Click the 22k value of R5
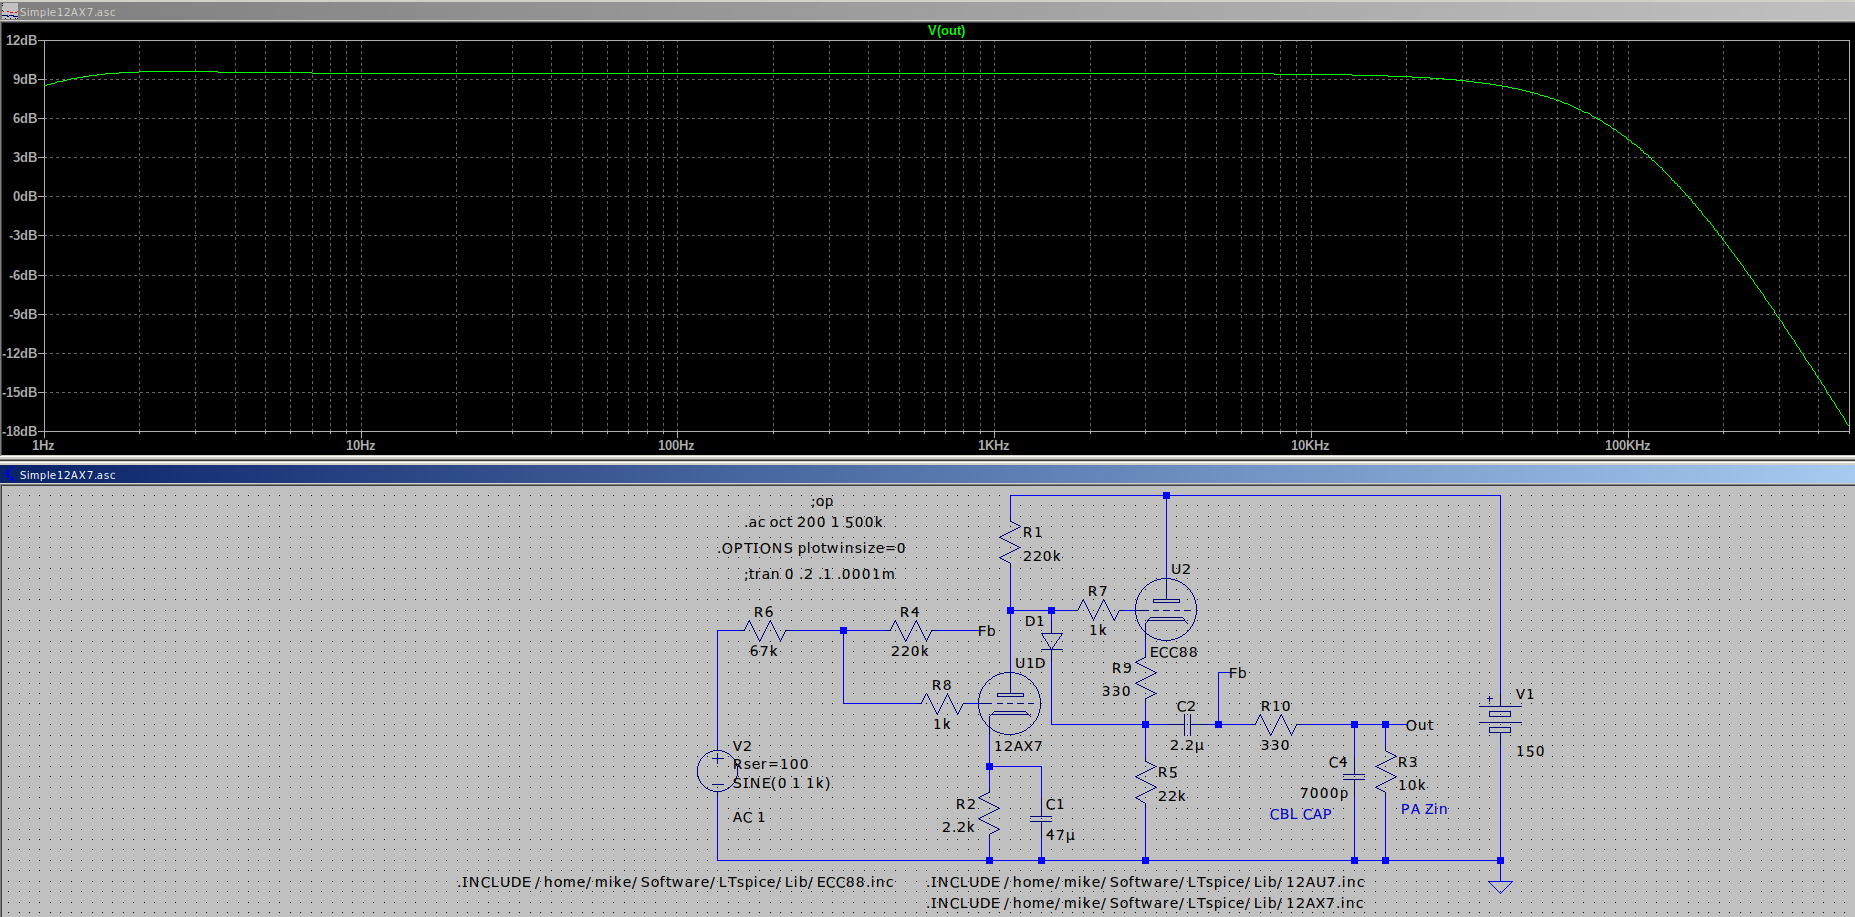 [x=1172, y=796]
